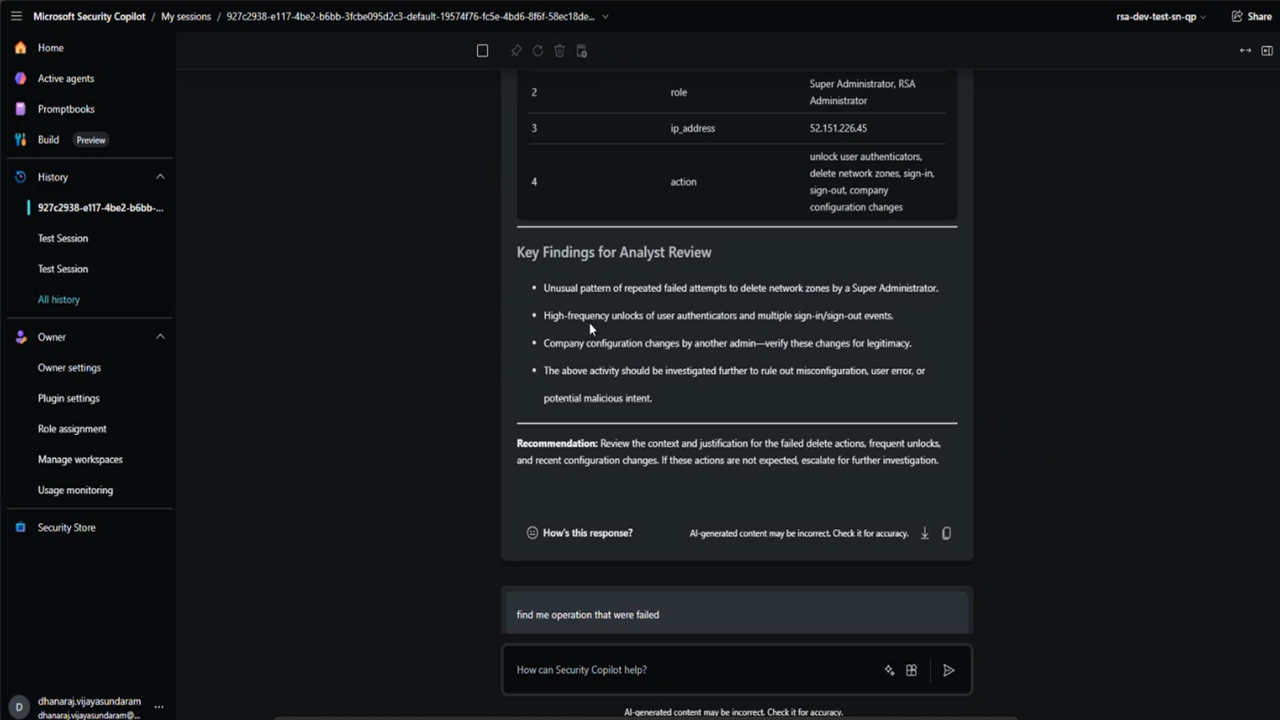This screenshot has width=1280, height=720.
Task: Open the second Test Session entry
Action: point(63,269)
